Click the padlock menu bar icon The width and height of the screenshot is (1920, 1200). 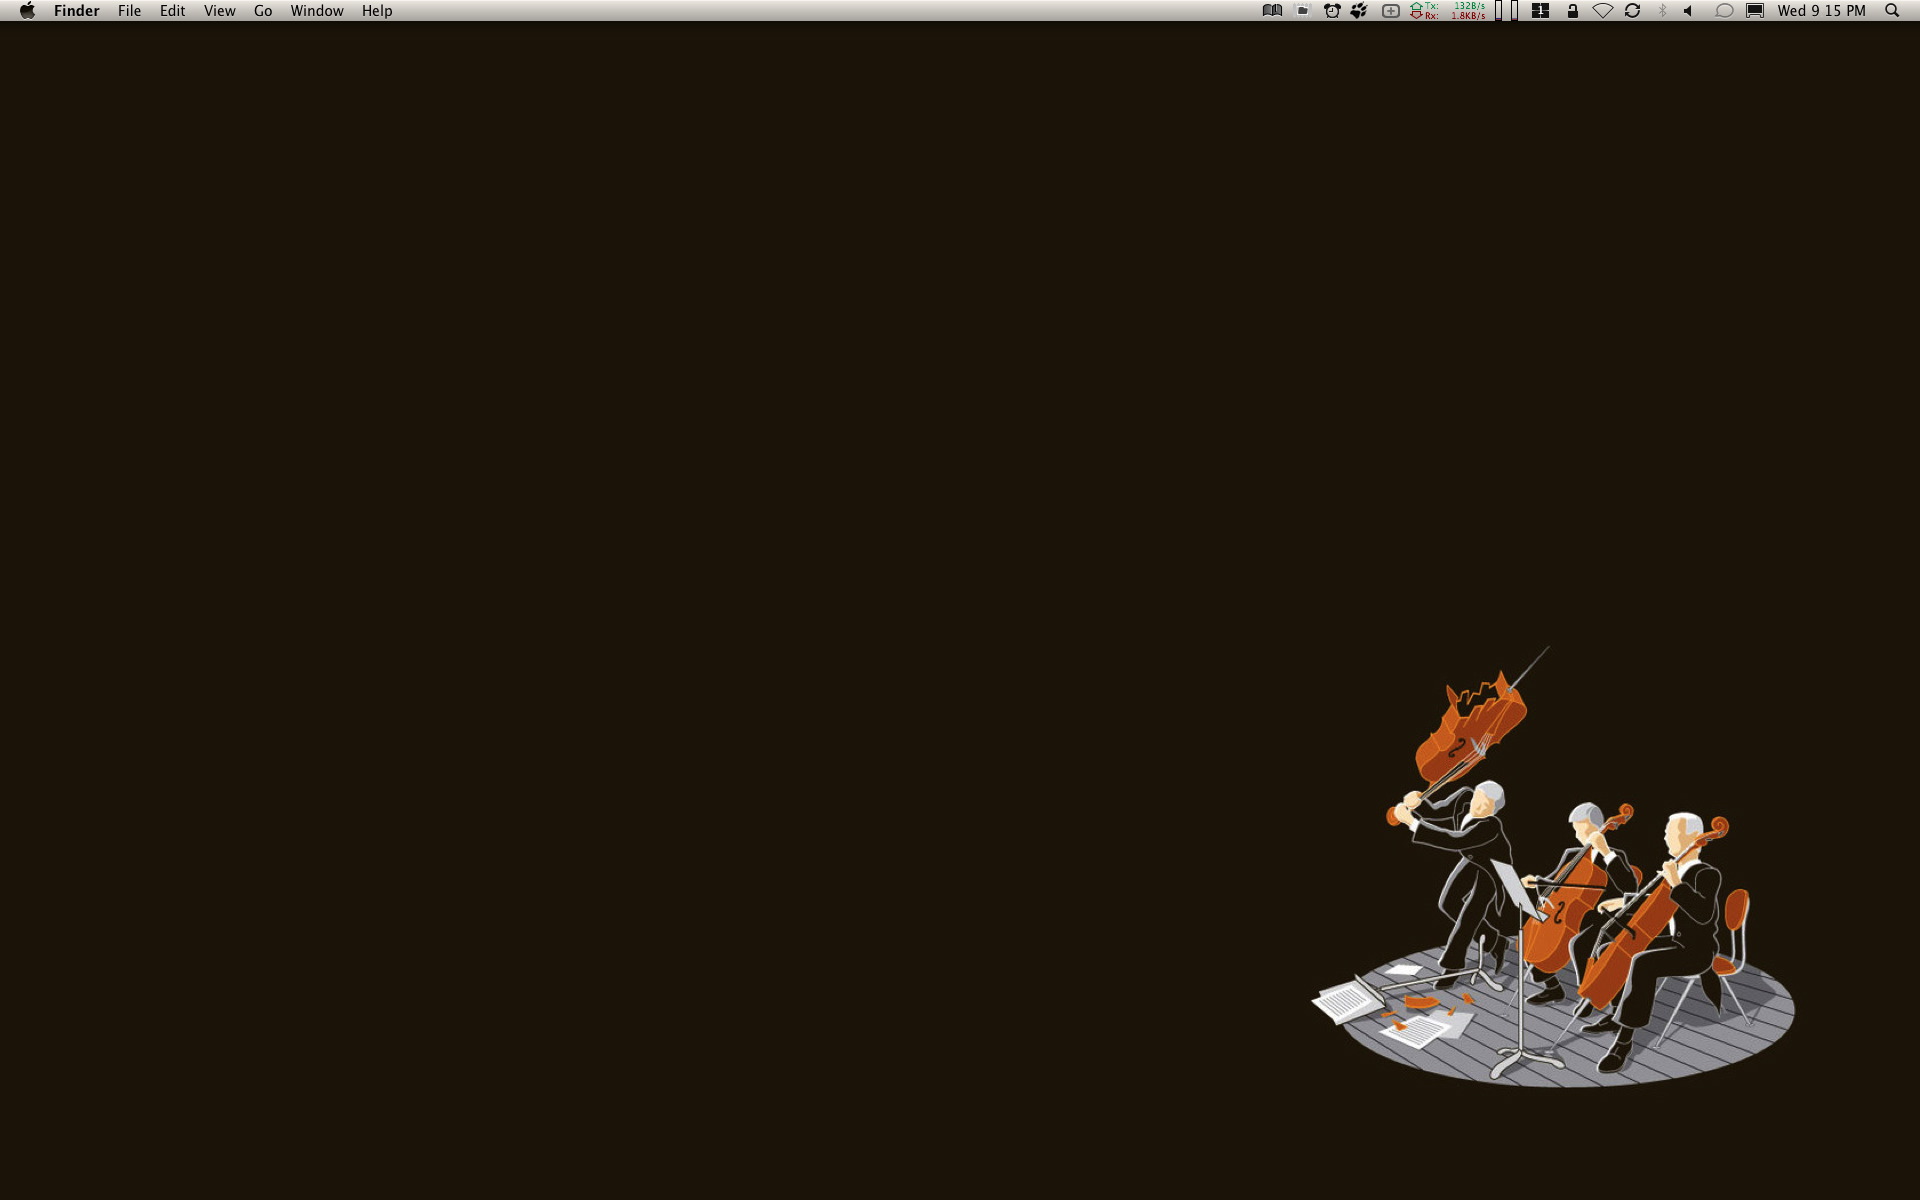[x=1573, y=11]
